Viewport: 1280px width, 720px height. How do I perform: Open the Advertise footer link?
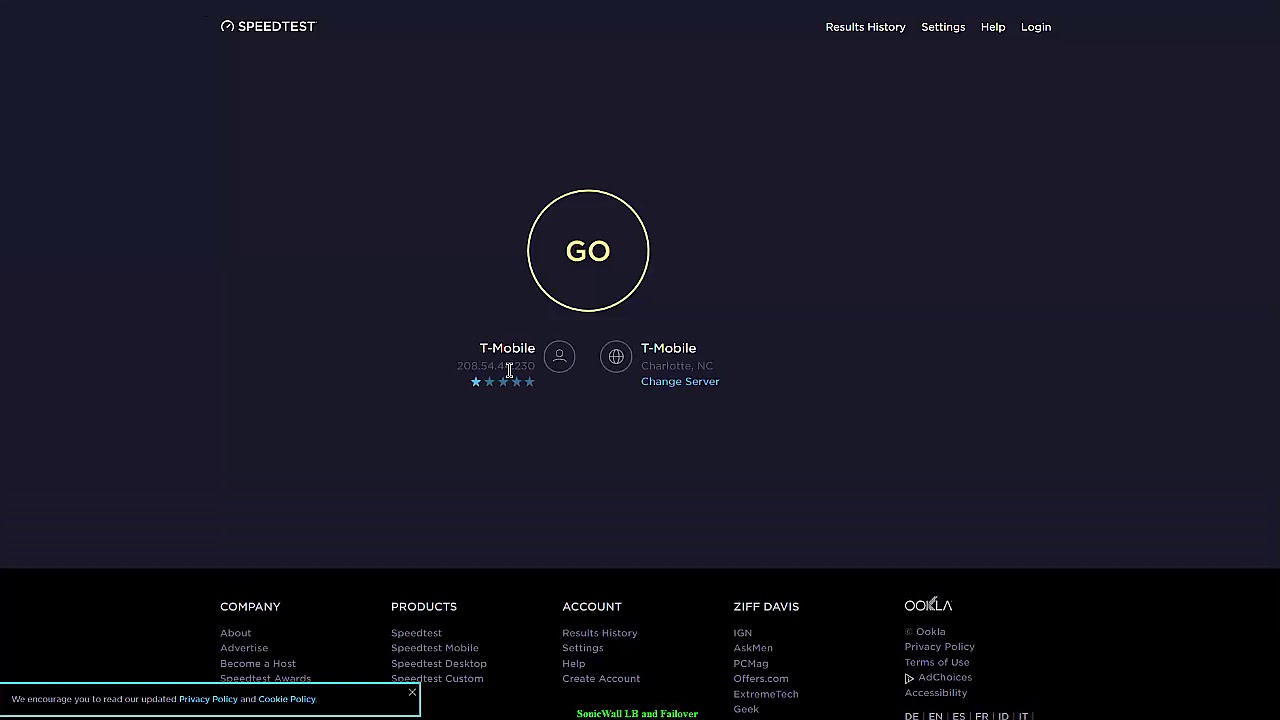(244, 648)
